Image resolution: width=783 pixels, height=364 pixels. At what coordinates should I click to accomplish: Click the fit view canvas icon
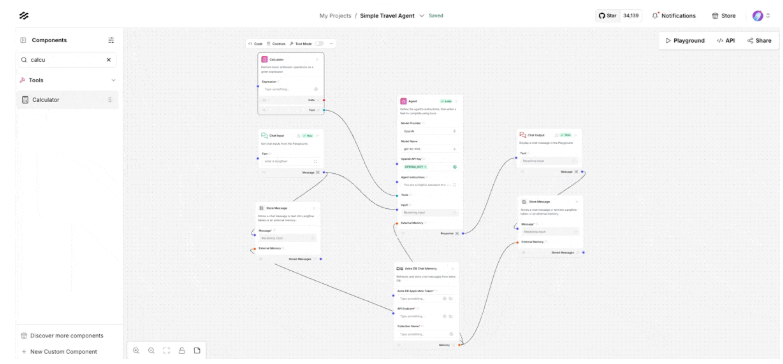(166, 351)
